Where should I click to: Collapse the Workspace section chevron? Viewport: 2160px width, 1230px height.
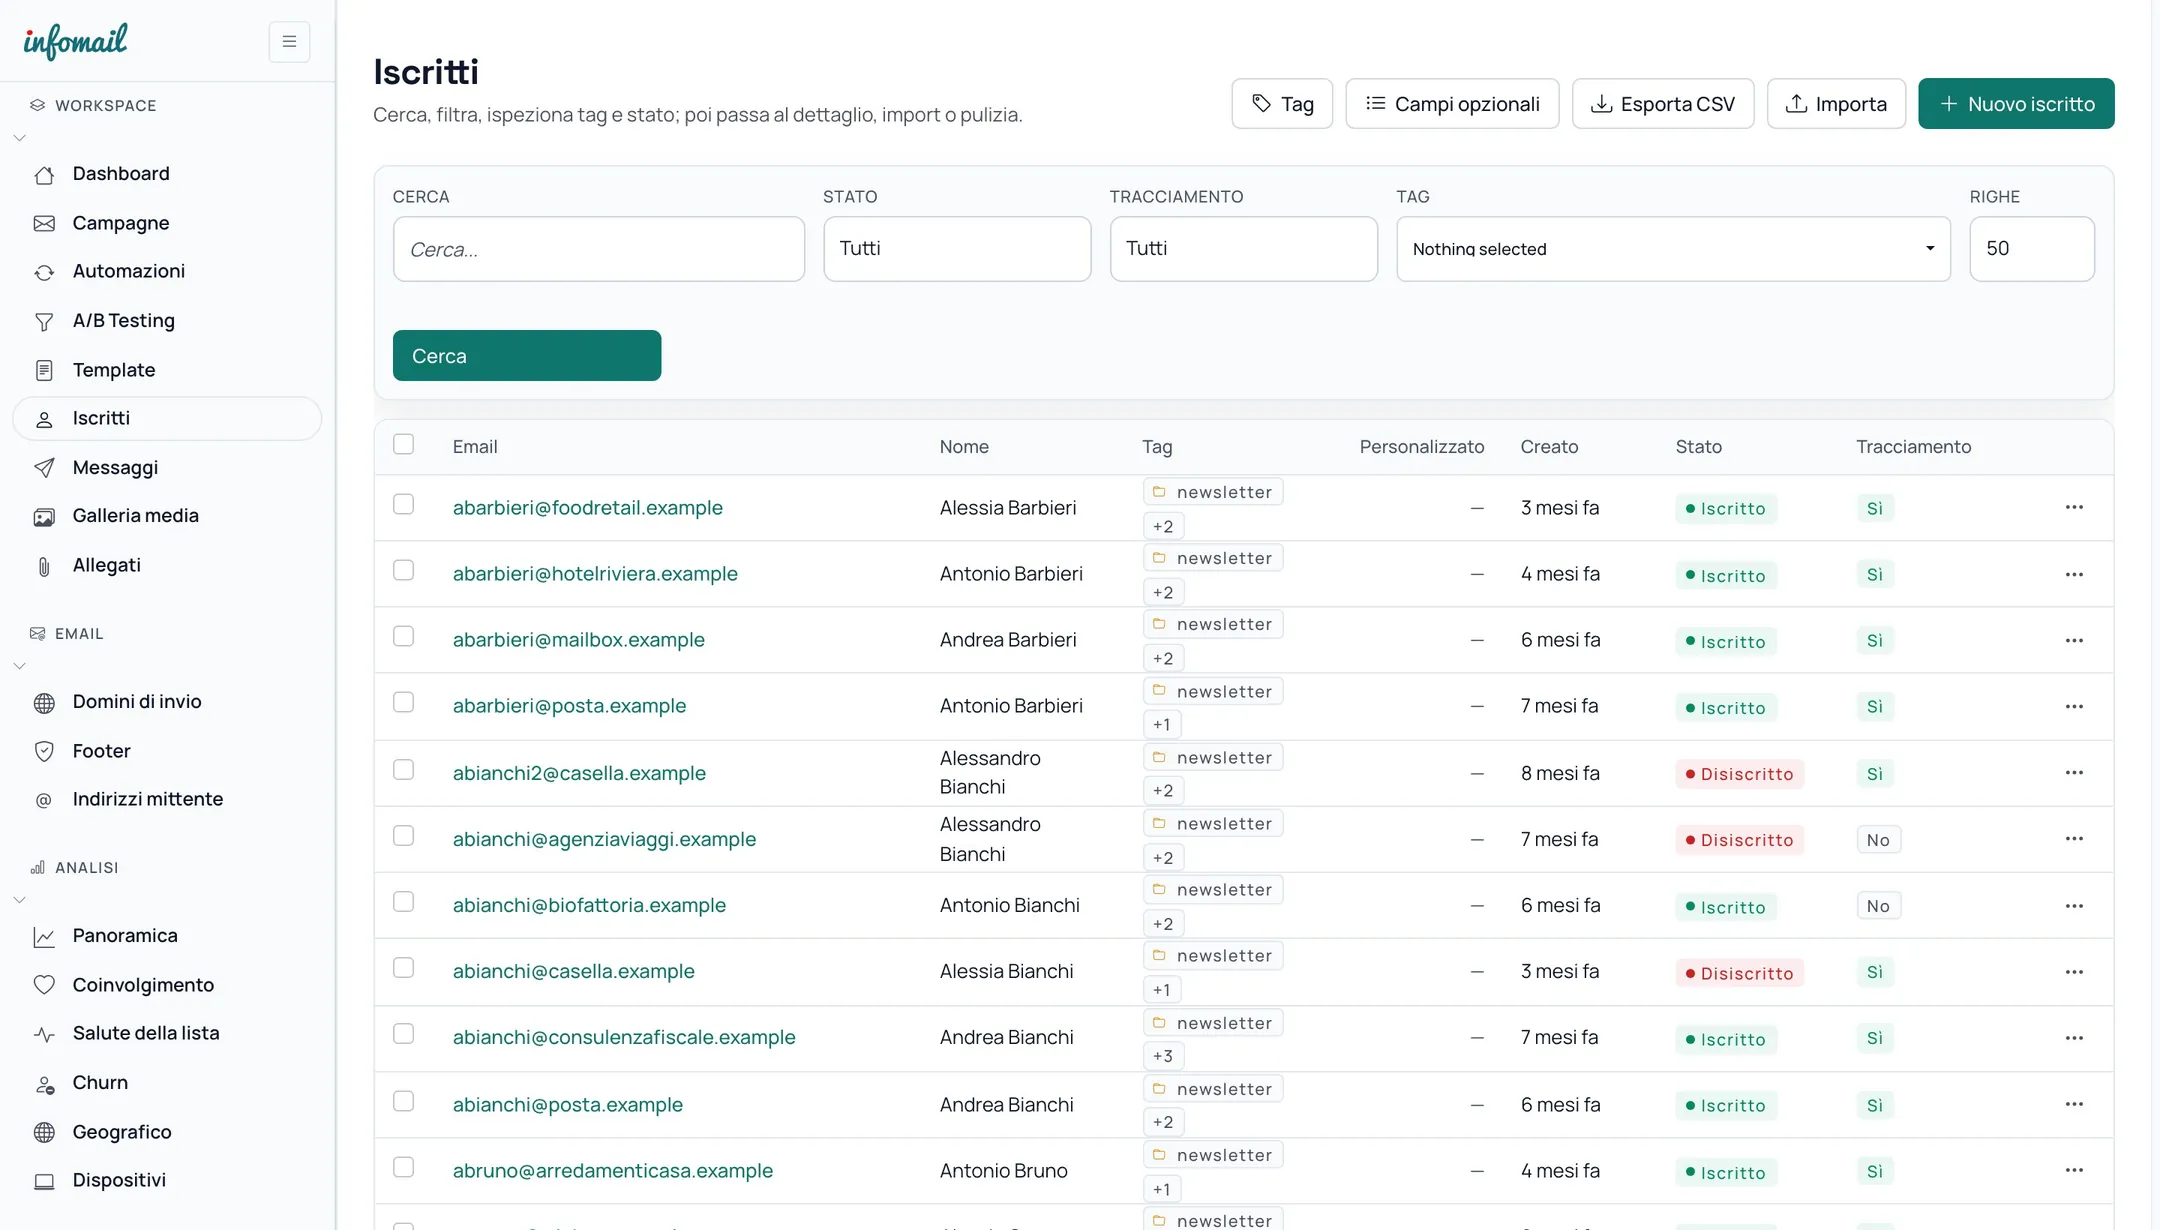pyautogui.click(x=19, y=138)
